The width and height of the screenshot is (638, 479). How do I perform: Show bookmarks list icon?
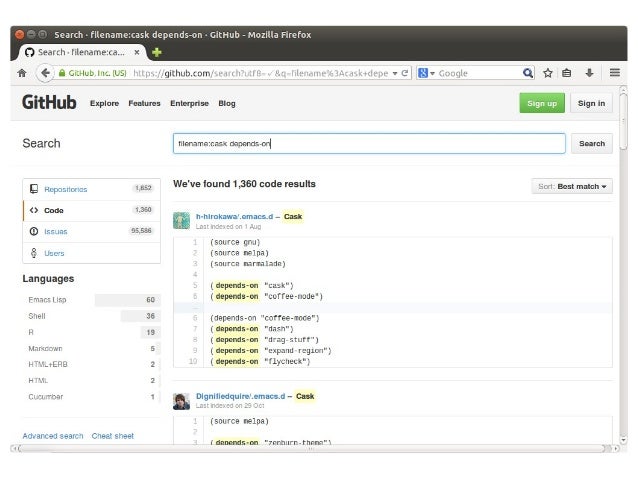pos(566,73)
